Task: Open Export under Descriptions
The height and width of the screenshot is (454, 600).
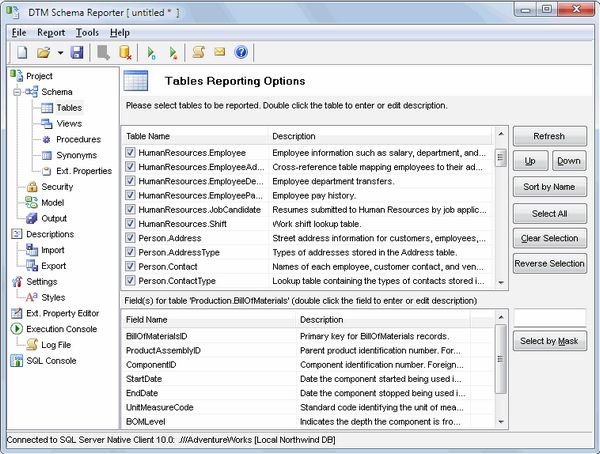Action: (54, 266)
